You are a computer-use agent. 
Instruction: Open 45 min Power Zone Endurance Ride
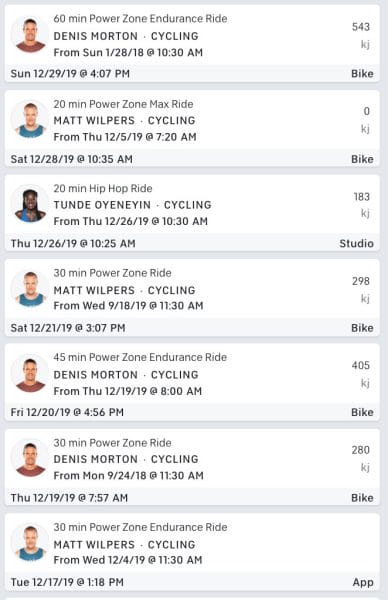tap(140, 357)
